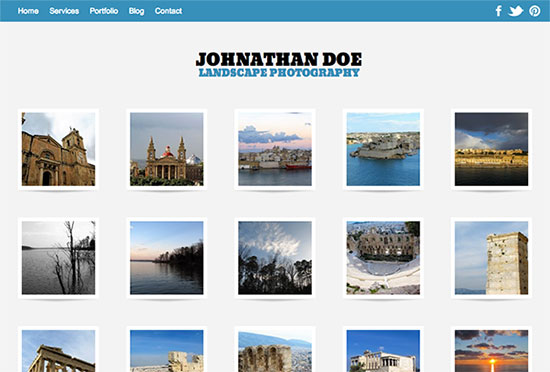Go to the Home menu item
This screenshot has height=372, width=550.
[28, 11]
